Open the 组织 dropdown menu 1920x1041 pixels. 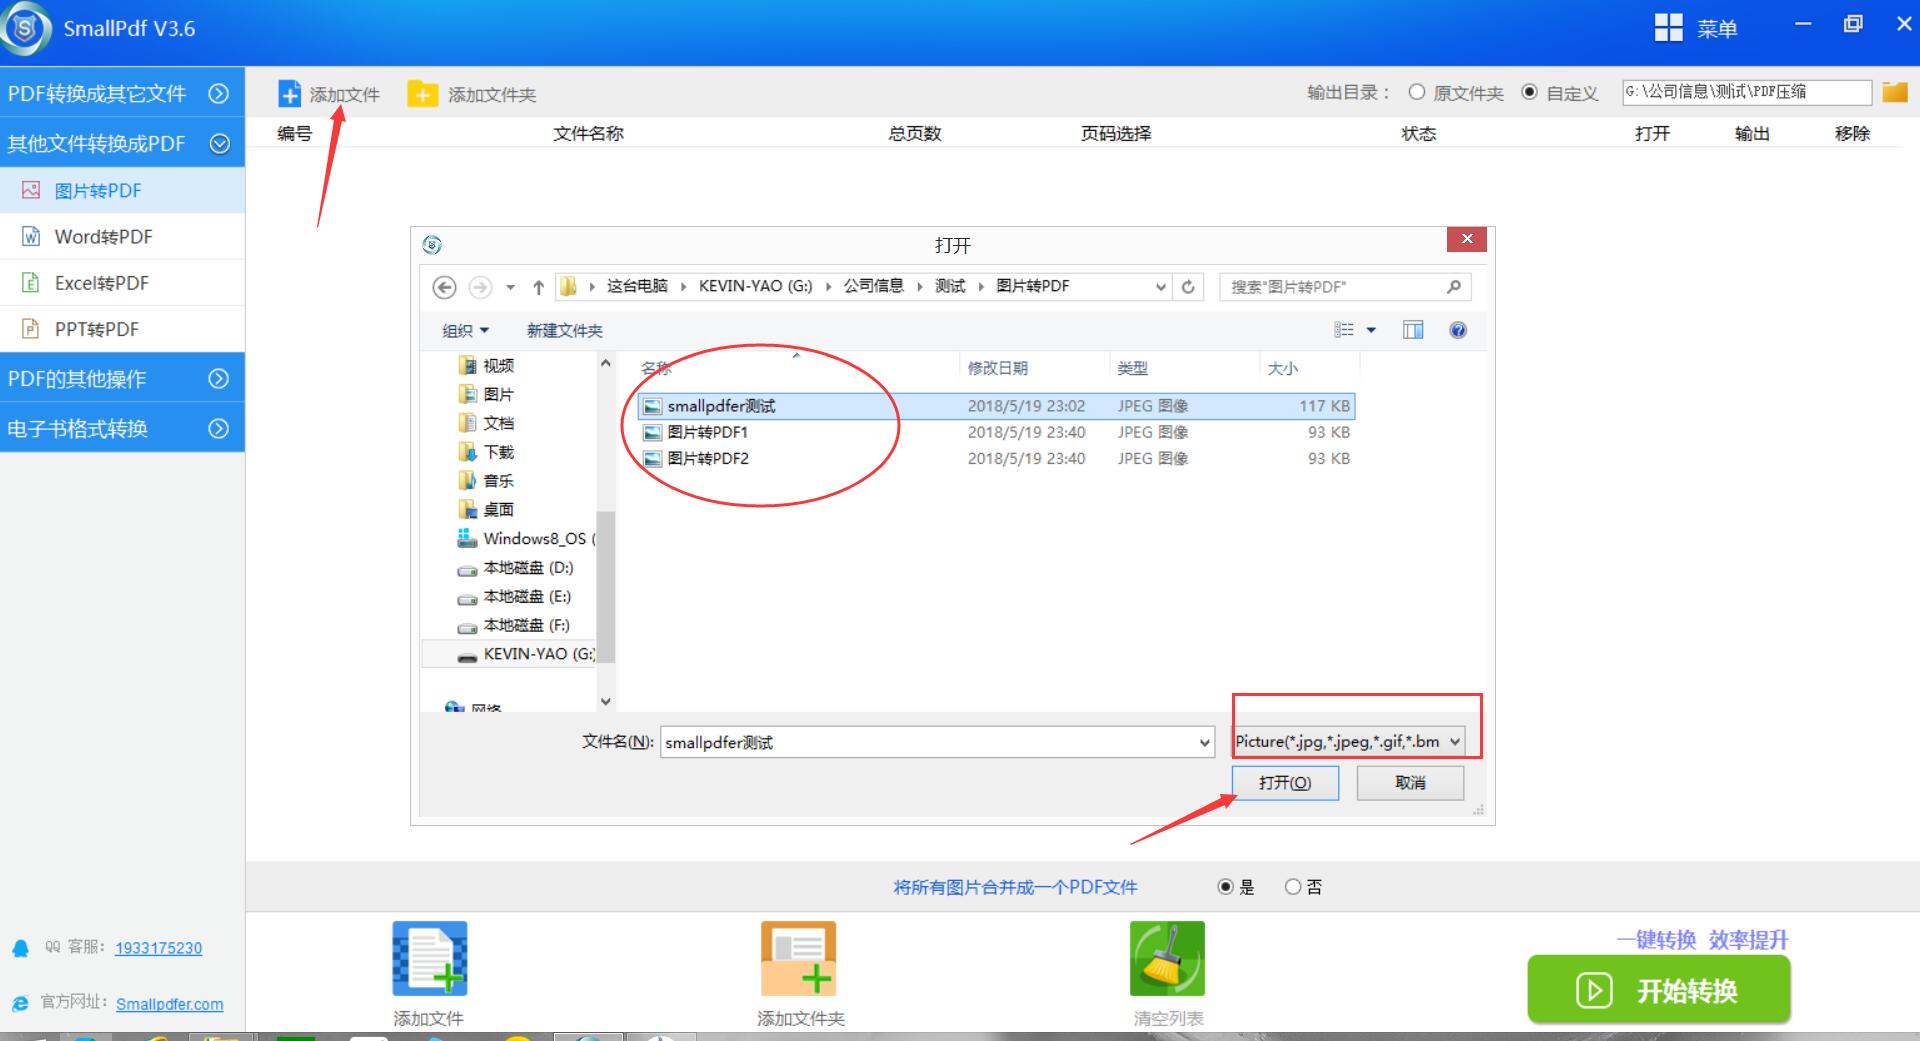[x=466, y=330]
